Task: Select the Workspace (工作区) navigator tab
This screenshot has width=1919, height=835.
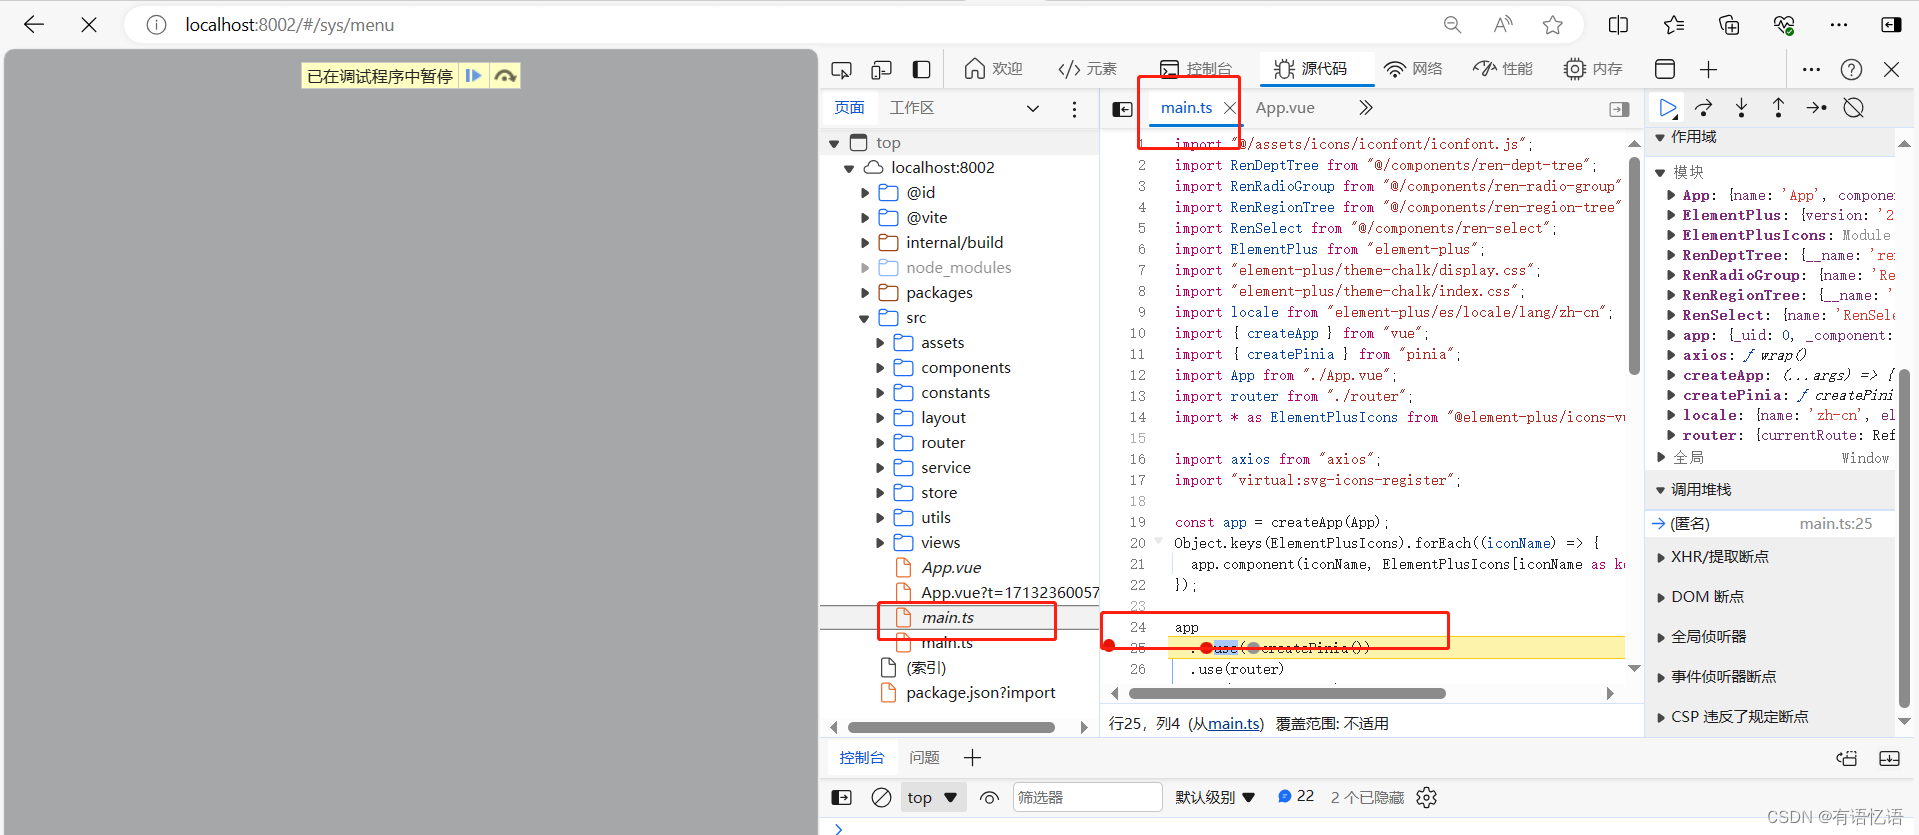Action: coord(912,108)
